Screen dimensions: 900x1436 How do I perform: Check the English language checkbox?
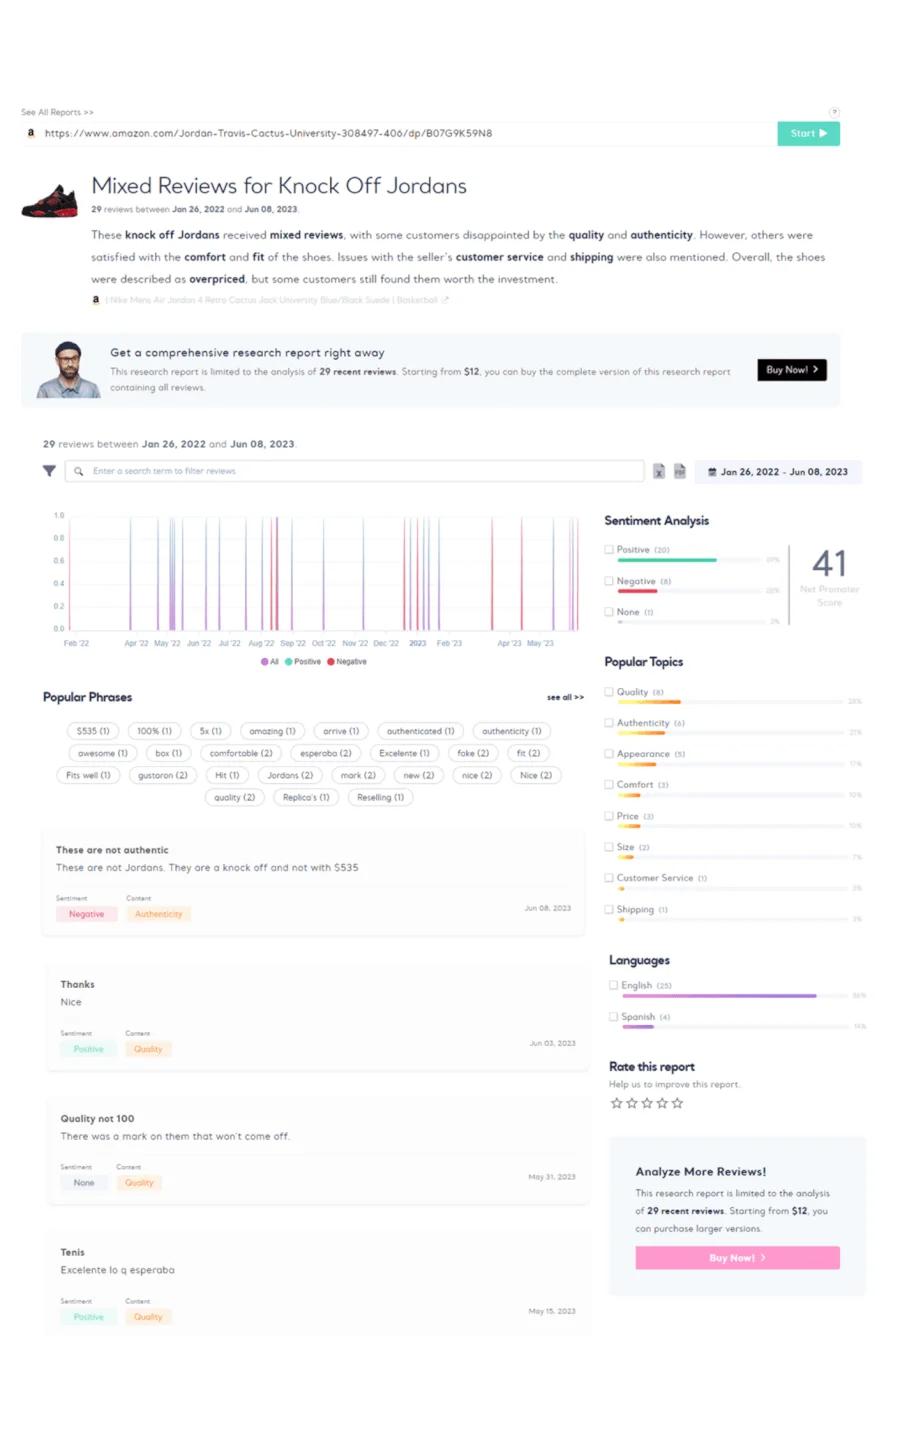613,985
